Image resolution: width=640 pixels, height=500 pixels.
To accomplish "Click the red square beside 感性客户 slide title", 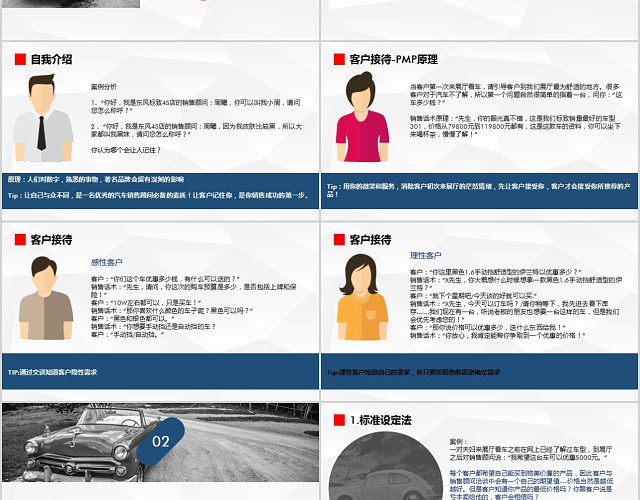I will click(20, 240).
